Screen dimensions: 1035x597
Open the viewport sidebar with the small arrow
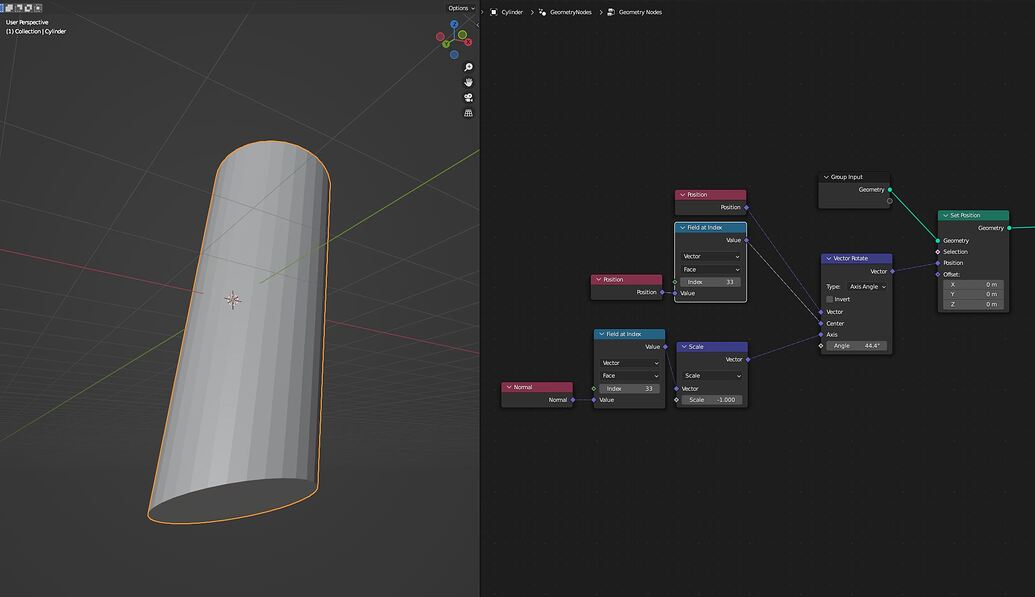(477, 24)
